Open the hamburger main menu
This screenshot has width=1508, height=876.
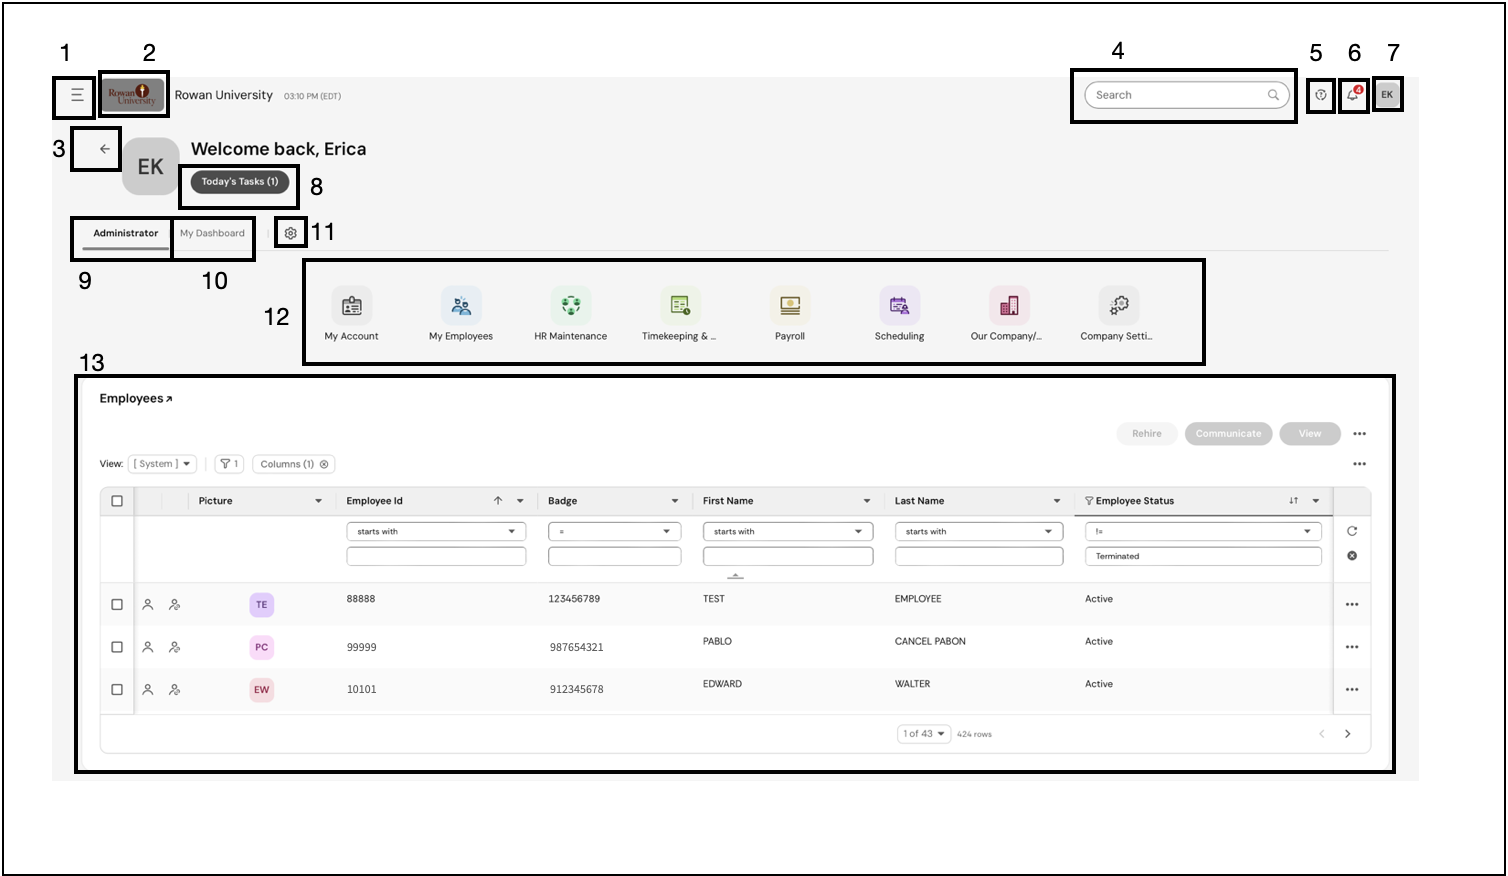click(x=77, y=95)
